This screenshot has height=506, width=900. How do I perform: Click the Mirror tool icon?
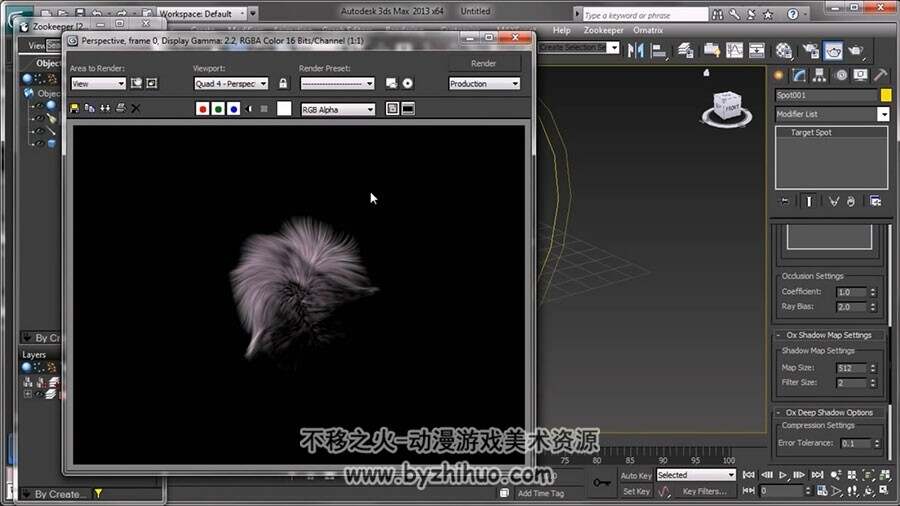635,51
